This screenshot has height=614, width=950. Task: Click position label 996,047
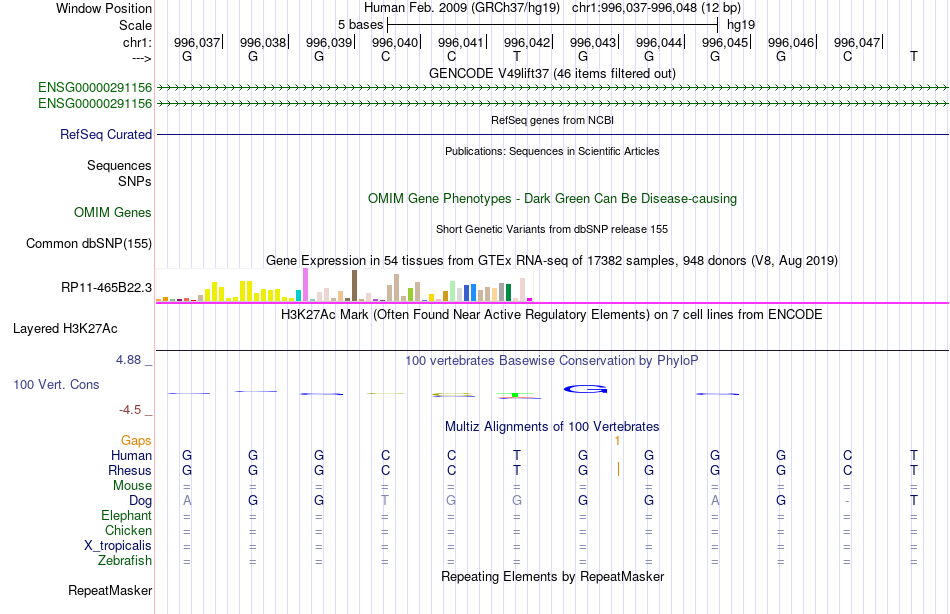857,42
